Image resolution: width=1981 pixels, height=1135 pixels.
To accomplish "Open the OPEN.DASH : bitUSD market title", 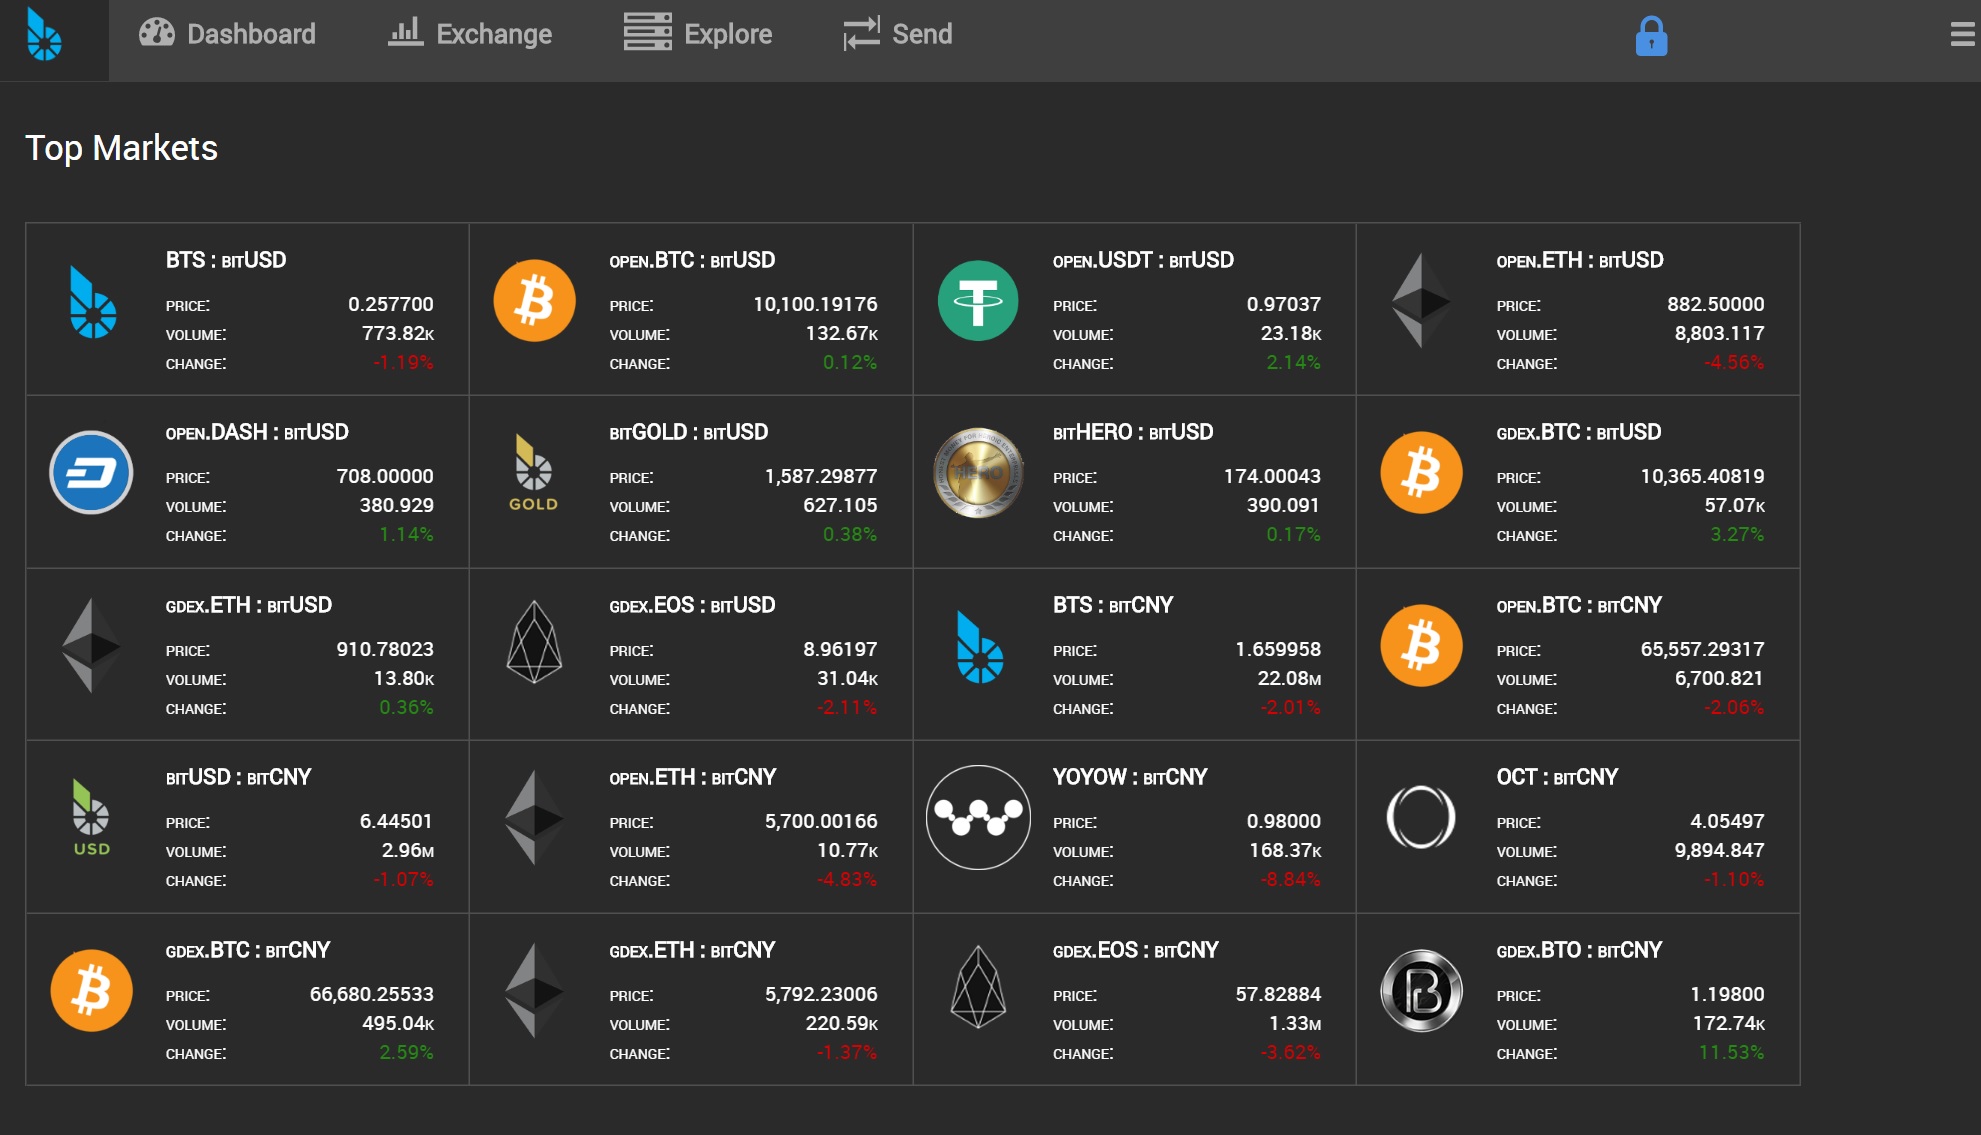I will click(x=257, y=432).
